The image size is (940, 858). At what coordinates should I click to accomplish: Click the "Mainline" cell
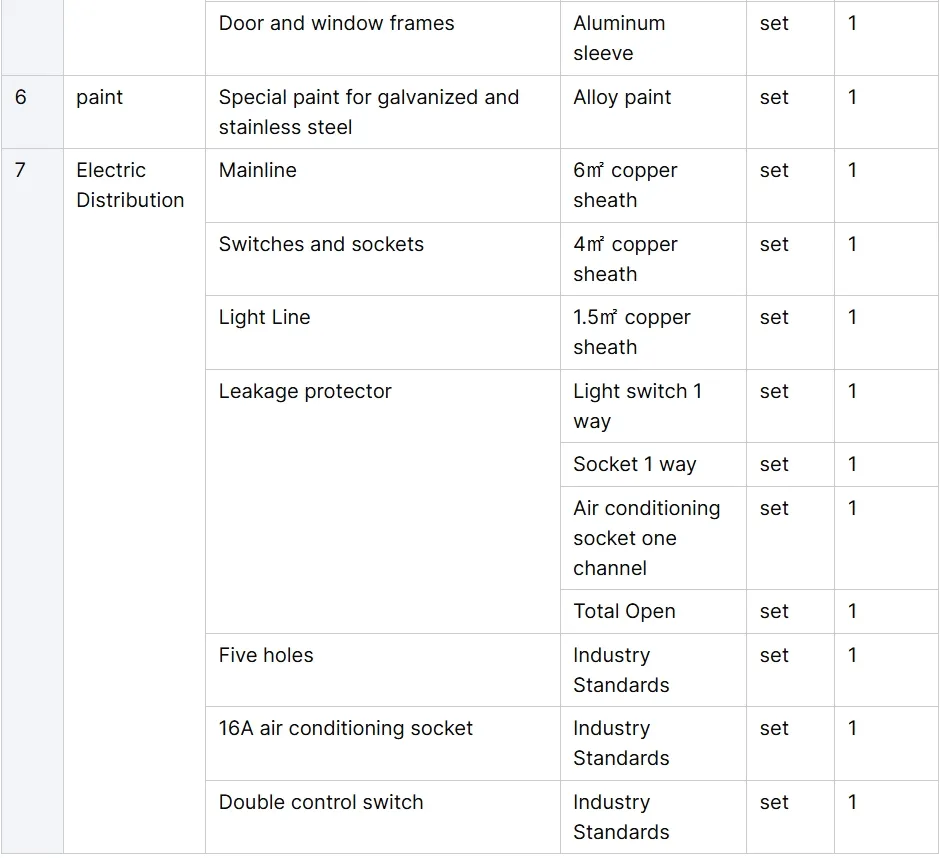[x=258, y=171]
